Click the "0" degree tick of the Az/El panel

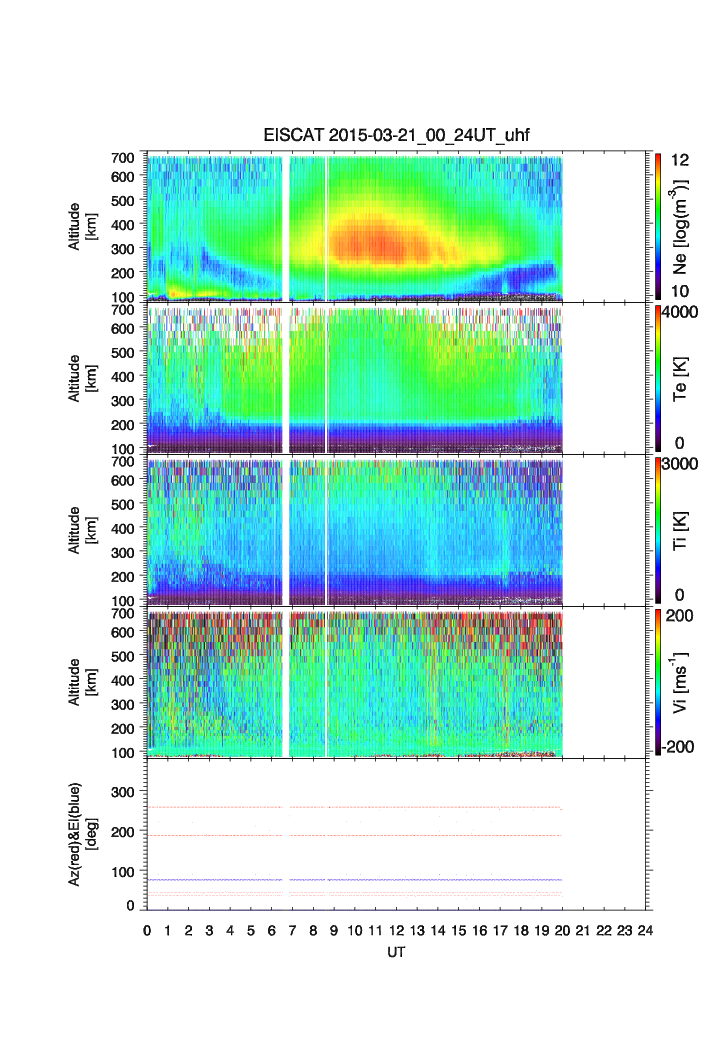(131, 906)
